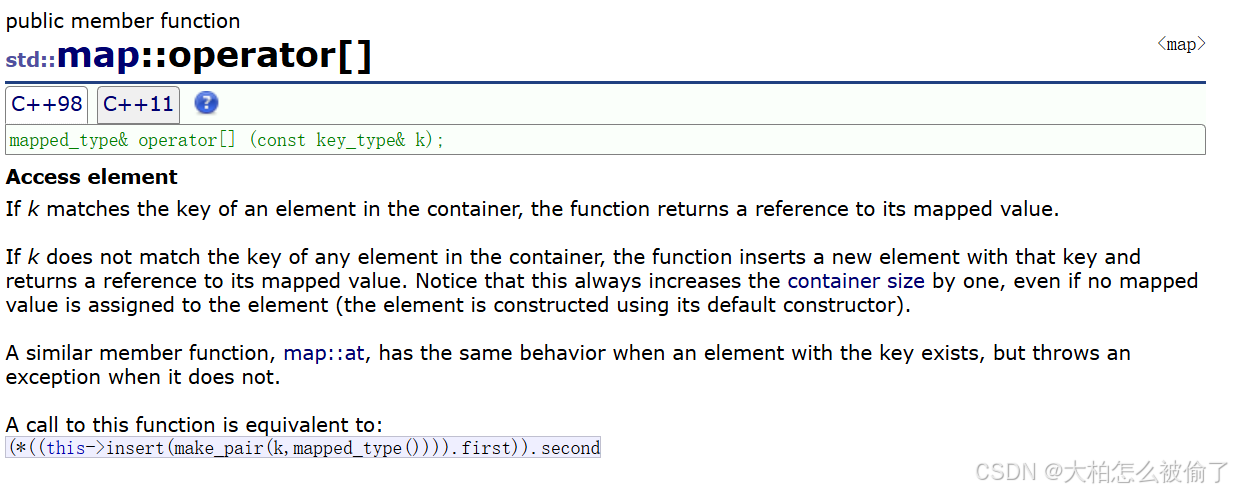The image size is (1234, 491).
Task: Click key_type& parameter in the prototype
Action: 361,140
